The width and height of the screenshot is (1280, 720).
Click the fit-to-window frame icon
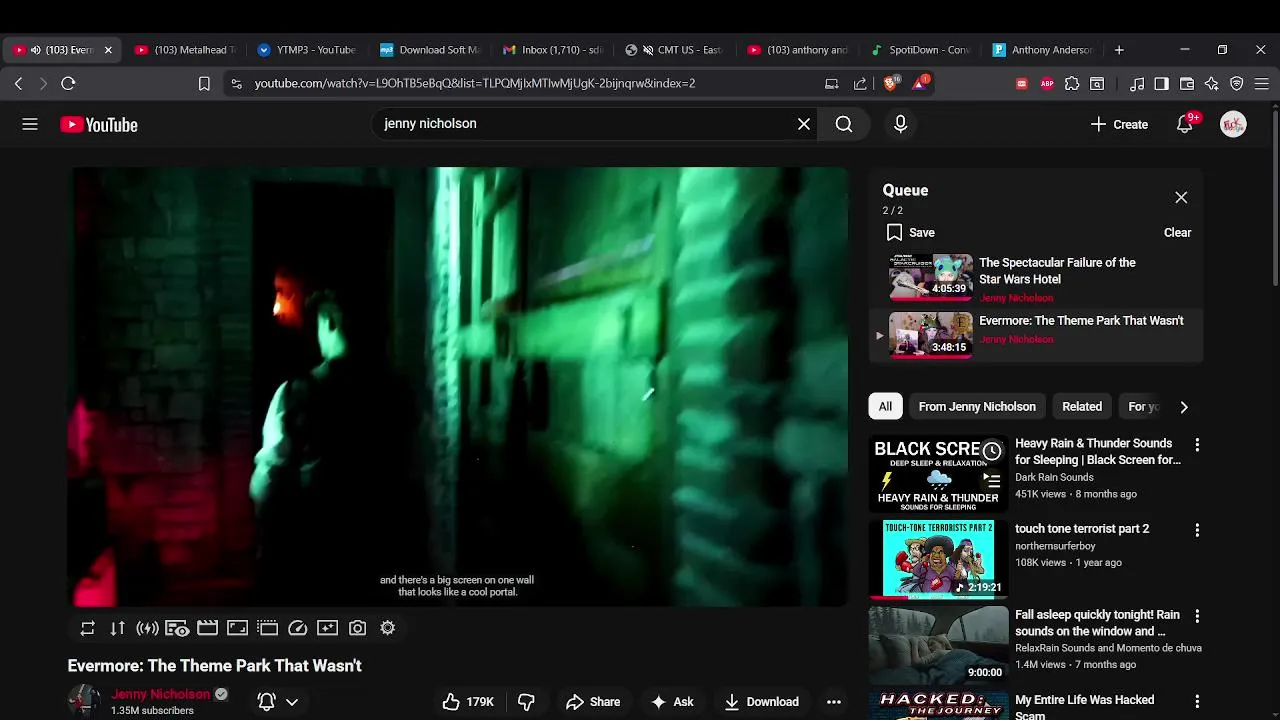pyautogui.click(x=238, y=628)
